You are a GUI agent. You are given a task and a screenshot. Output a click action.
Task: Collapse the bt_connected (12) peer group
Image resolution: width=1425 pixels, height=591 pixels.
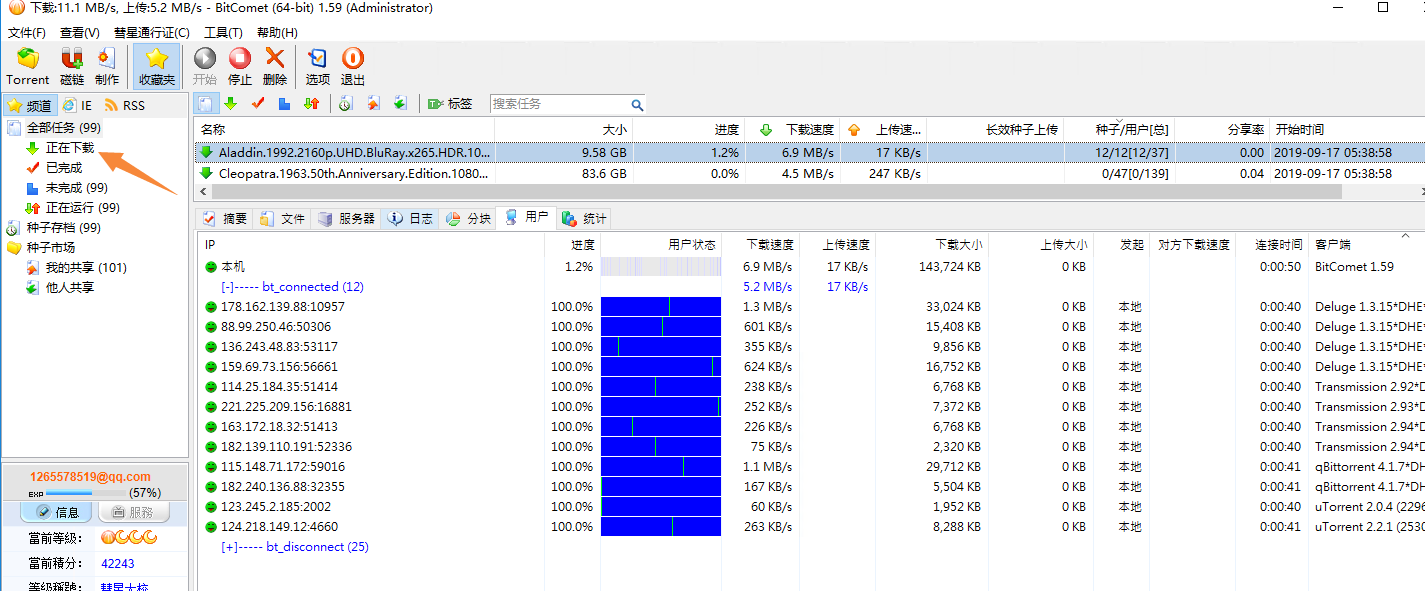[x=227, y=287]
